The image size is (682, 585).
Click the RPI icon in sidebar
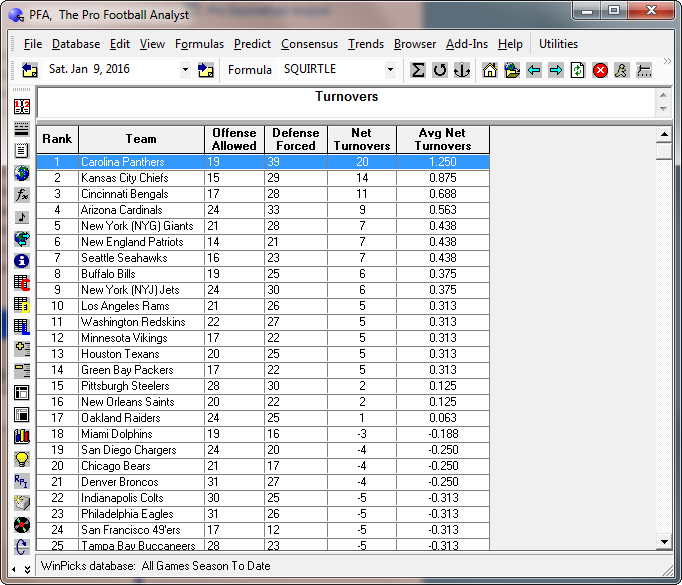pyautogui.click(x=22, y=481)
